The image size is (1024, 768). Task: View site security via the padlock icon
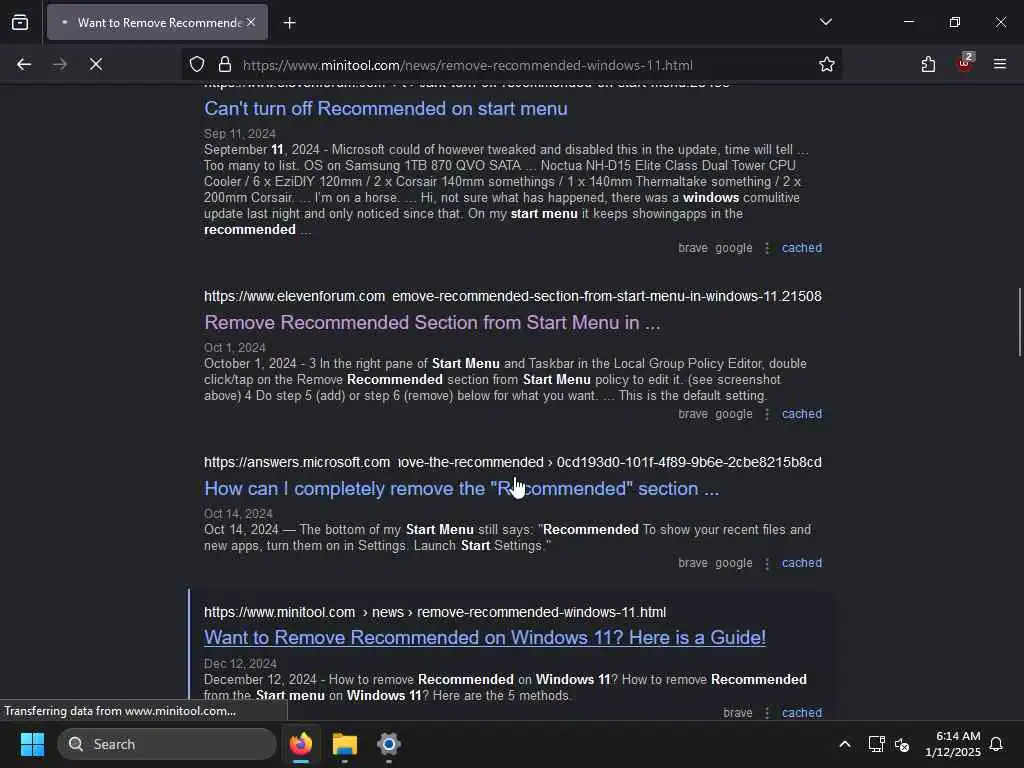tap(225, 64)
